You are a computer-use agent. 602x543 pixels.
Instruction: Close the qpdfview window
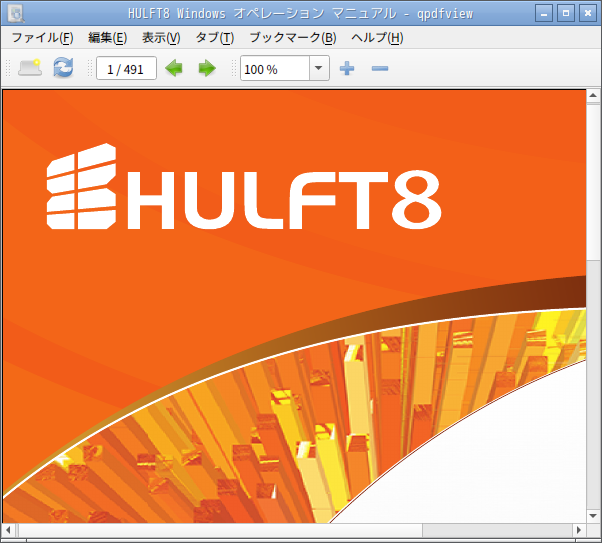(x=588, y=13)
